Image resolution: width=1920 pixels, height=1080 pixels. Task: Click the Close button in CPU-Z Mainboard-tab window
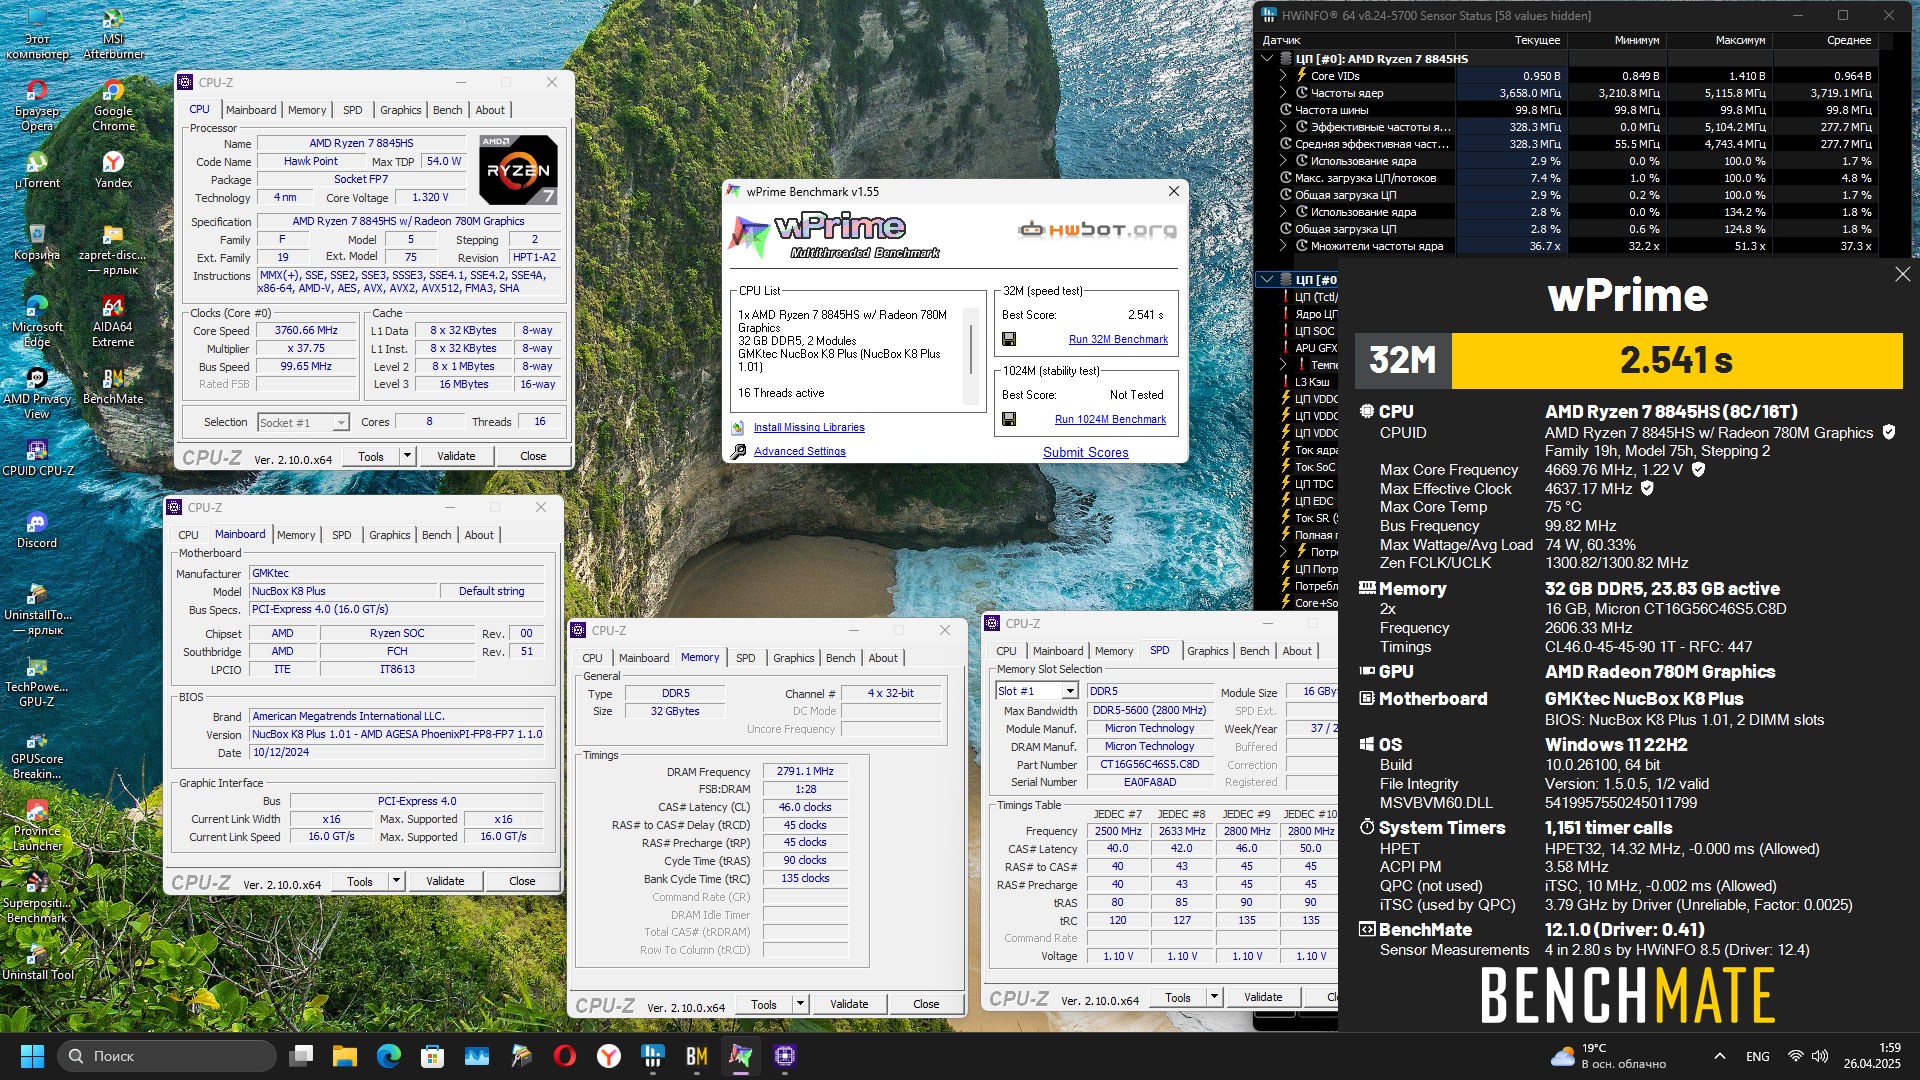[x=522, y=881]
